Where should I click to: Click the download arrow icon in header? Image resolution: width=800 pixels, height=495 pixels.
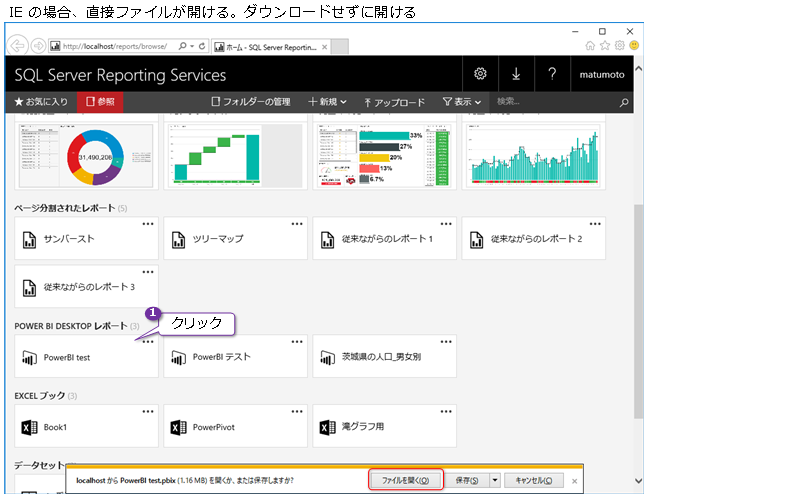coord(516,74)
